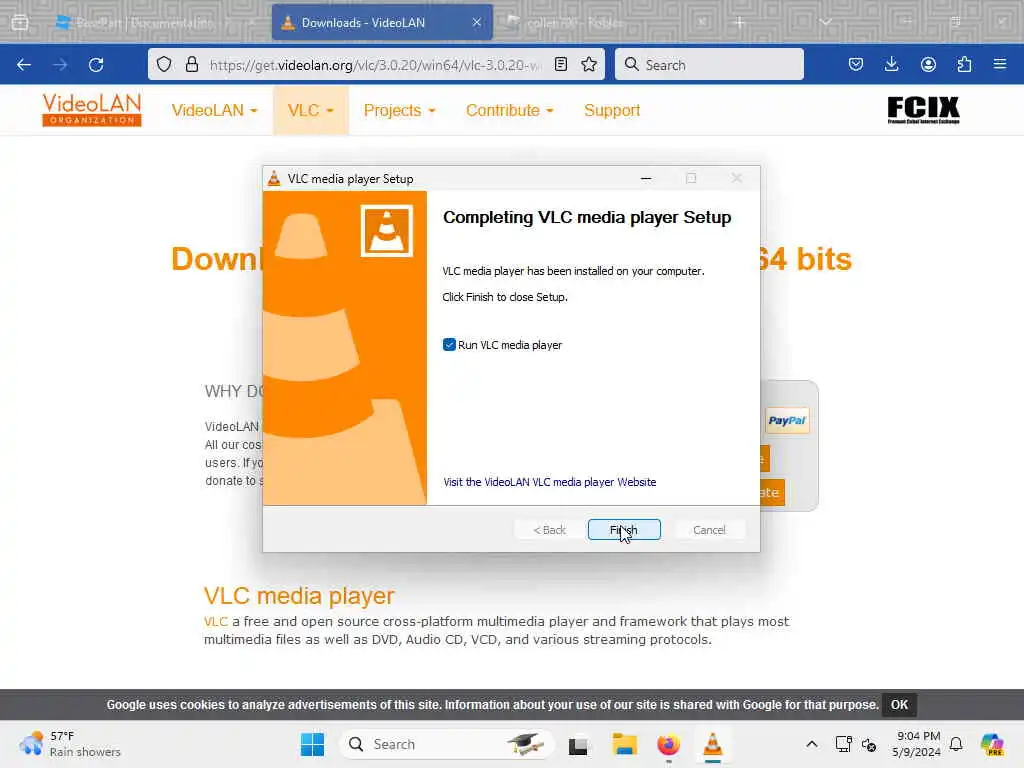Bookmark this page with star icon
Viewport: 1024px width, 768px height.
[x=589, y=64]
